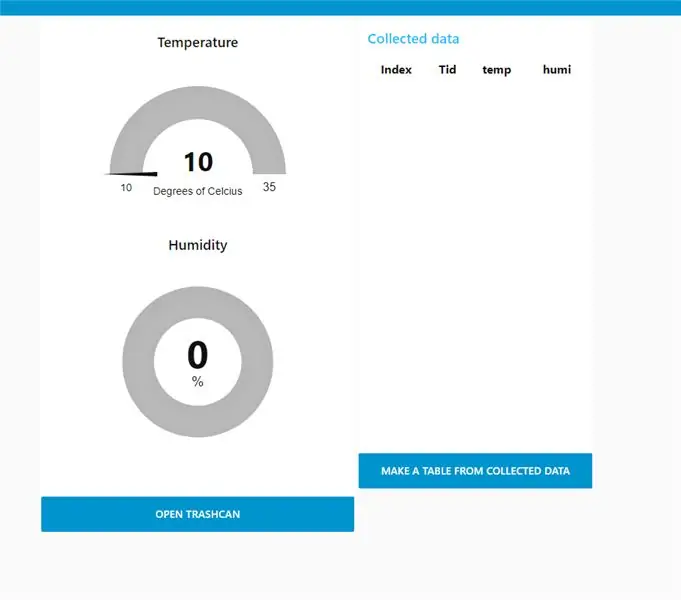Select the humi column header
Screen dimensions: 681x600
pos(557,70)
